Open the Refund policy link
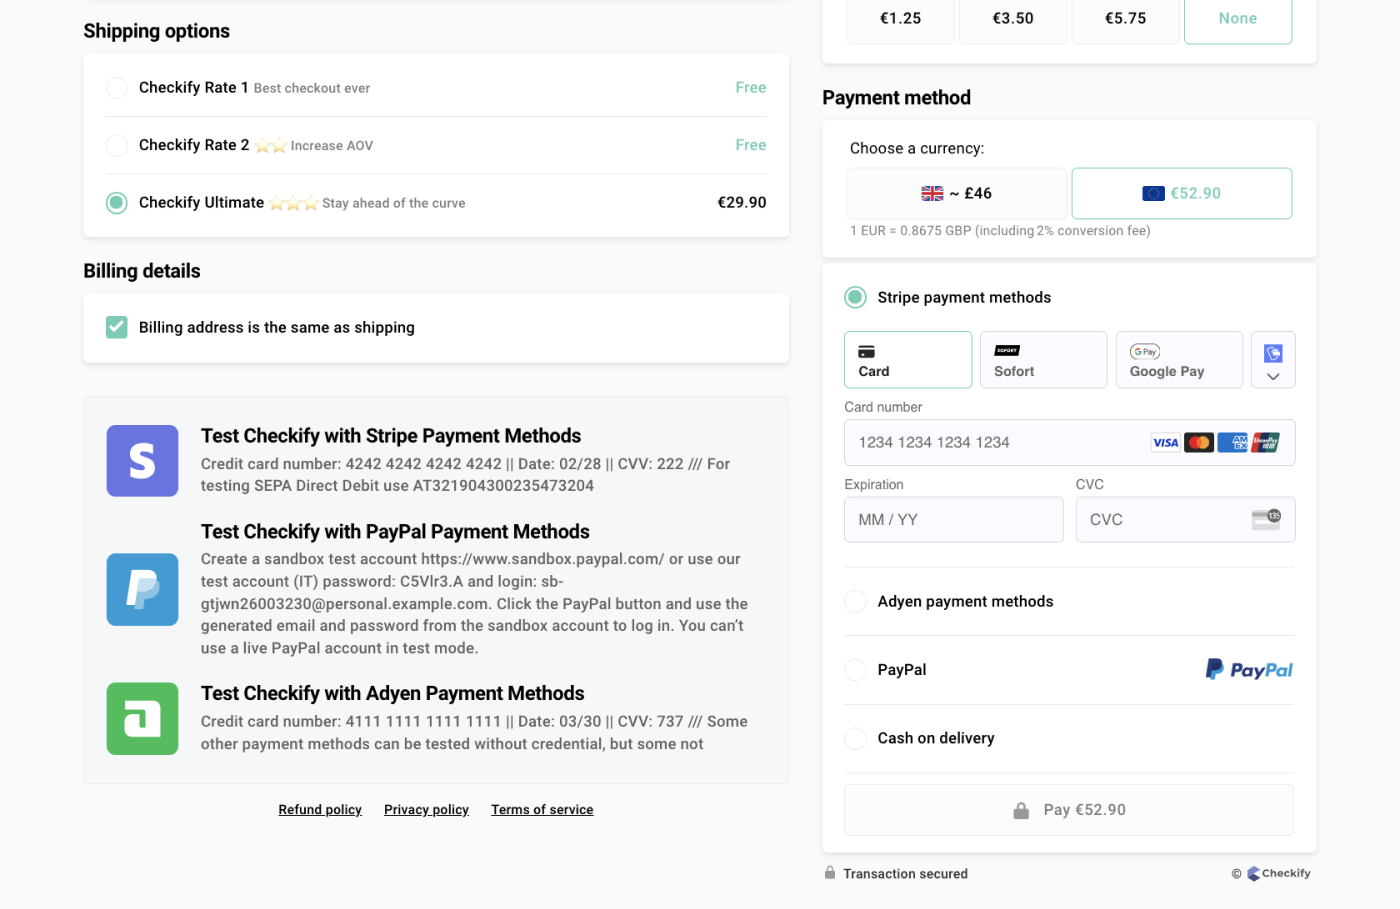Screen dimensions: 1400x909 click(x=319, y=809)
